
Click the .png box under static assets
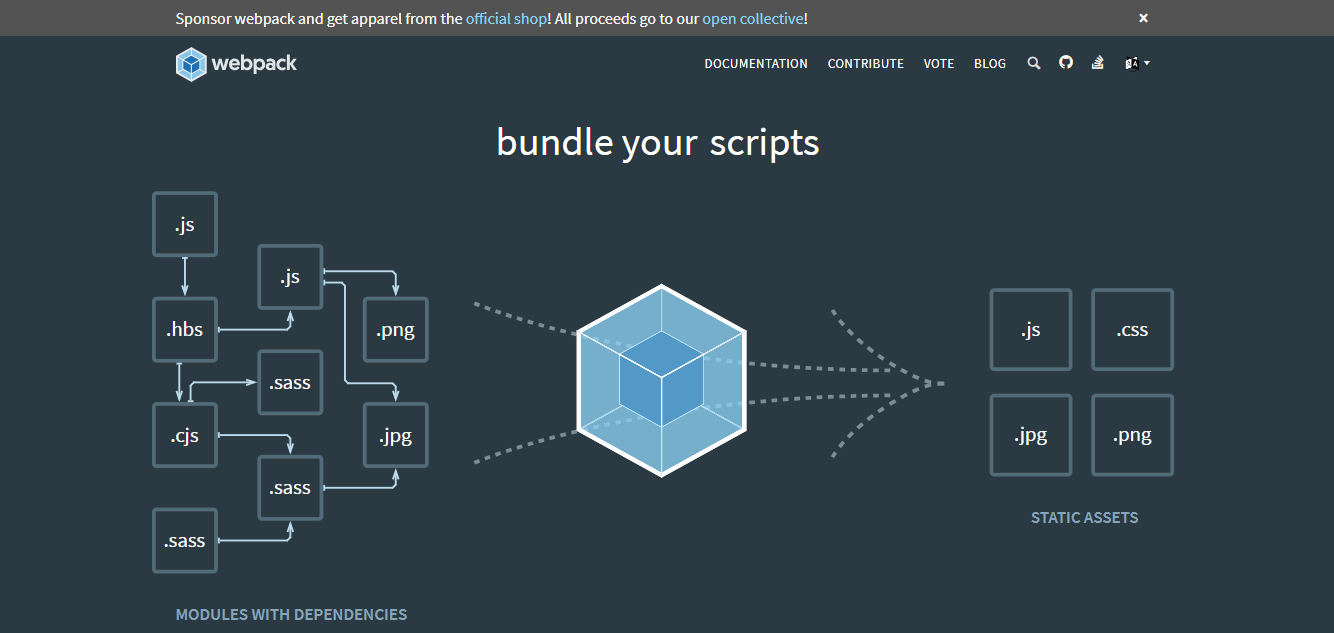[x=1132, y=435]
